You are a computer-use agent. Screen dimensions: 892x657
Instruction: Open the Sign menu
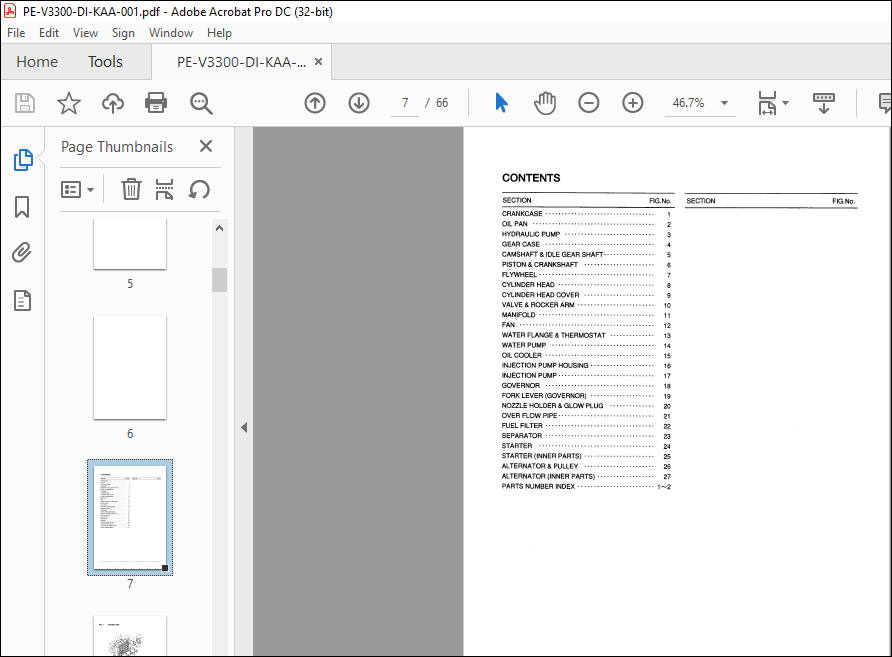[123, 33]
